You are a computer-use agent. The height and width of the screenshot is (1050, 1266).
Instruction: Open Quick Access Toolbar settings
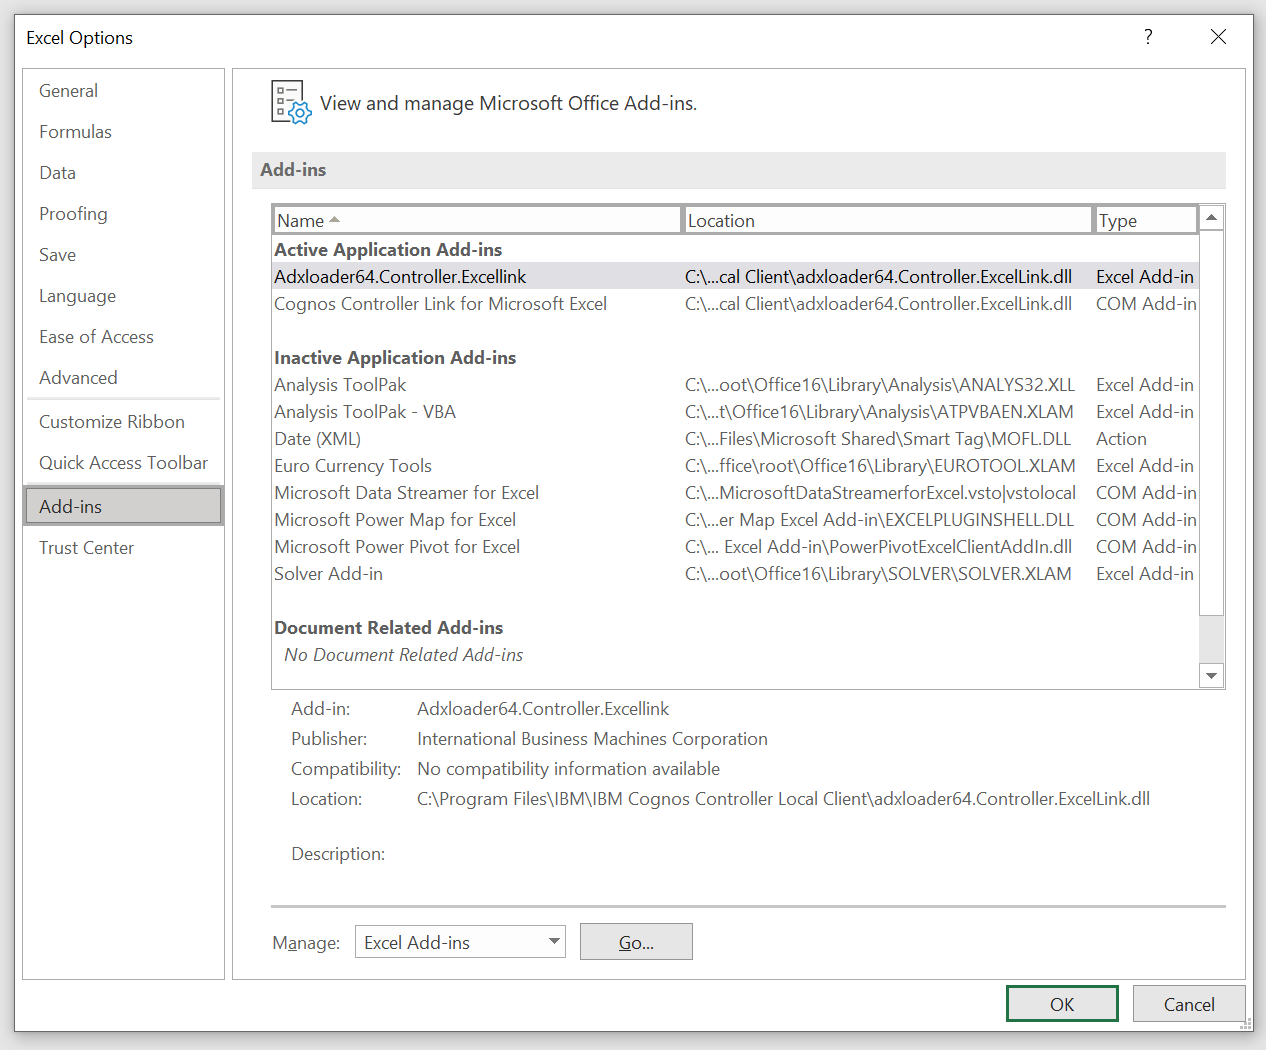point(123,463)
